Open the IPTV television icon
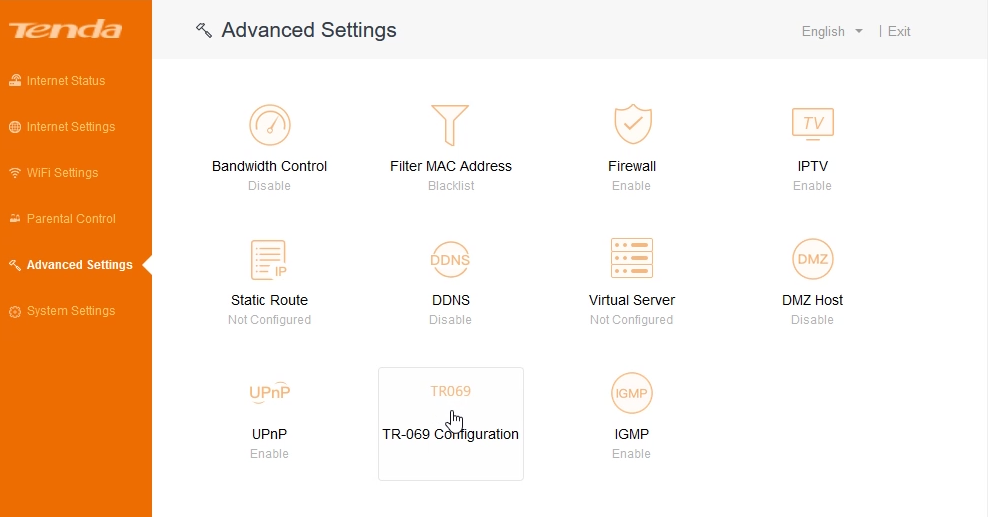Image resolution: width=988 pixels, height=517 pixels. [813, 123]
